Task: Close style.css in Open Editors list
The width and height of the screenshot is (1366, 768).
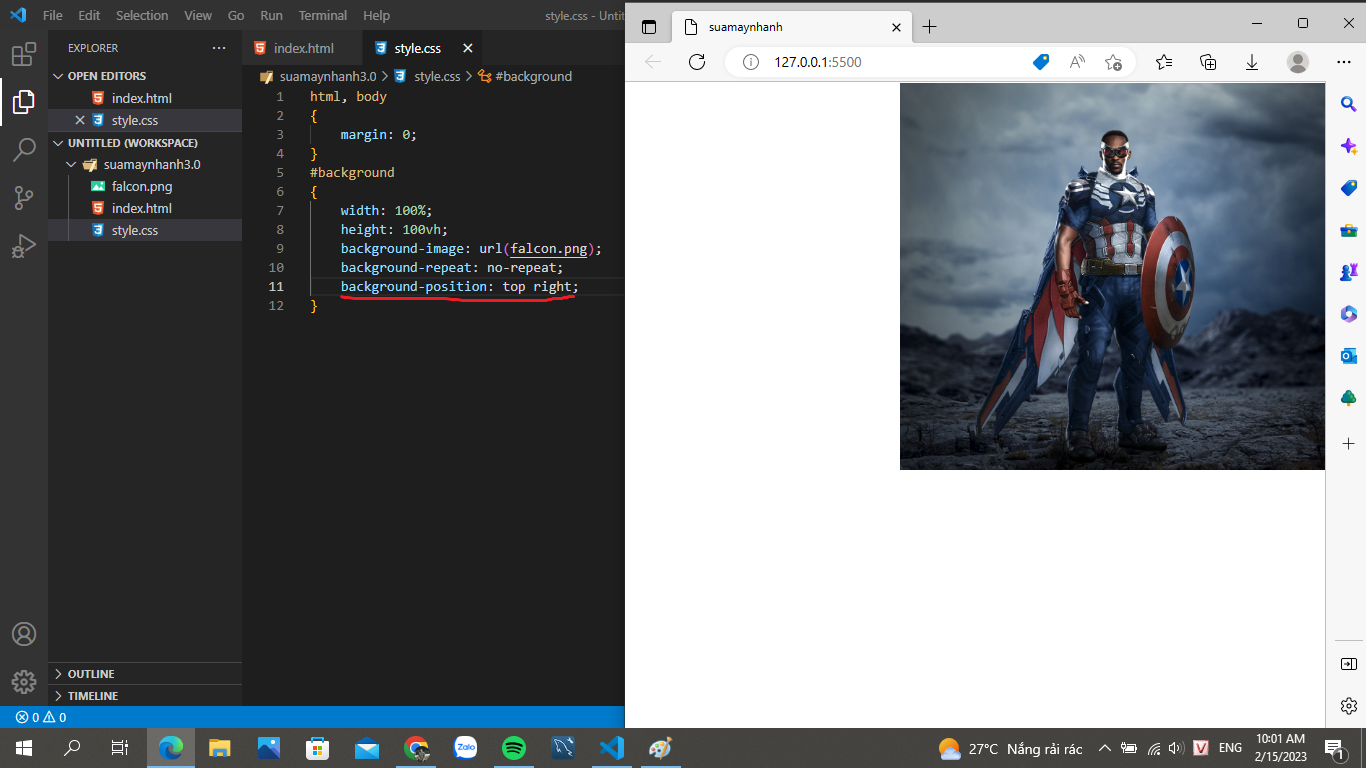Action: 80,120
